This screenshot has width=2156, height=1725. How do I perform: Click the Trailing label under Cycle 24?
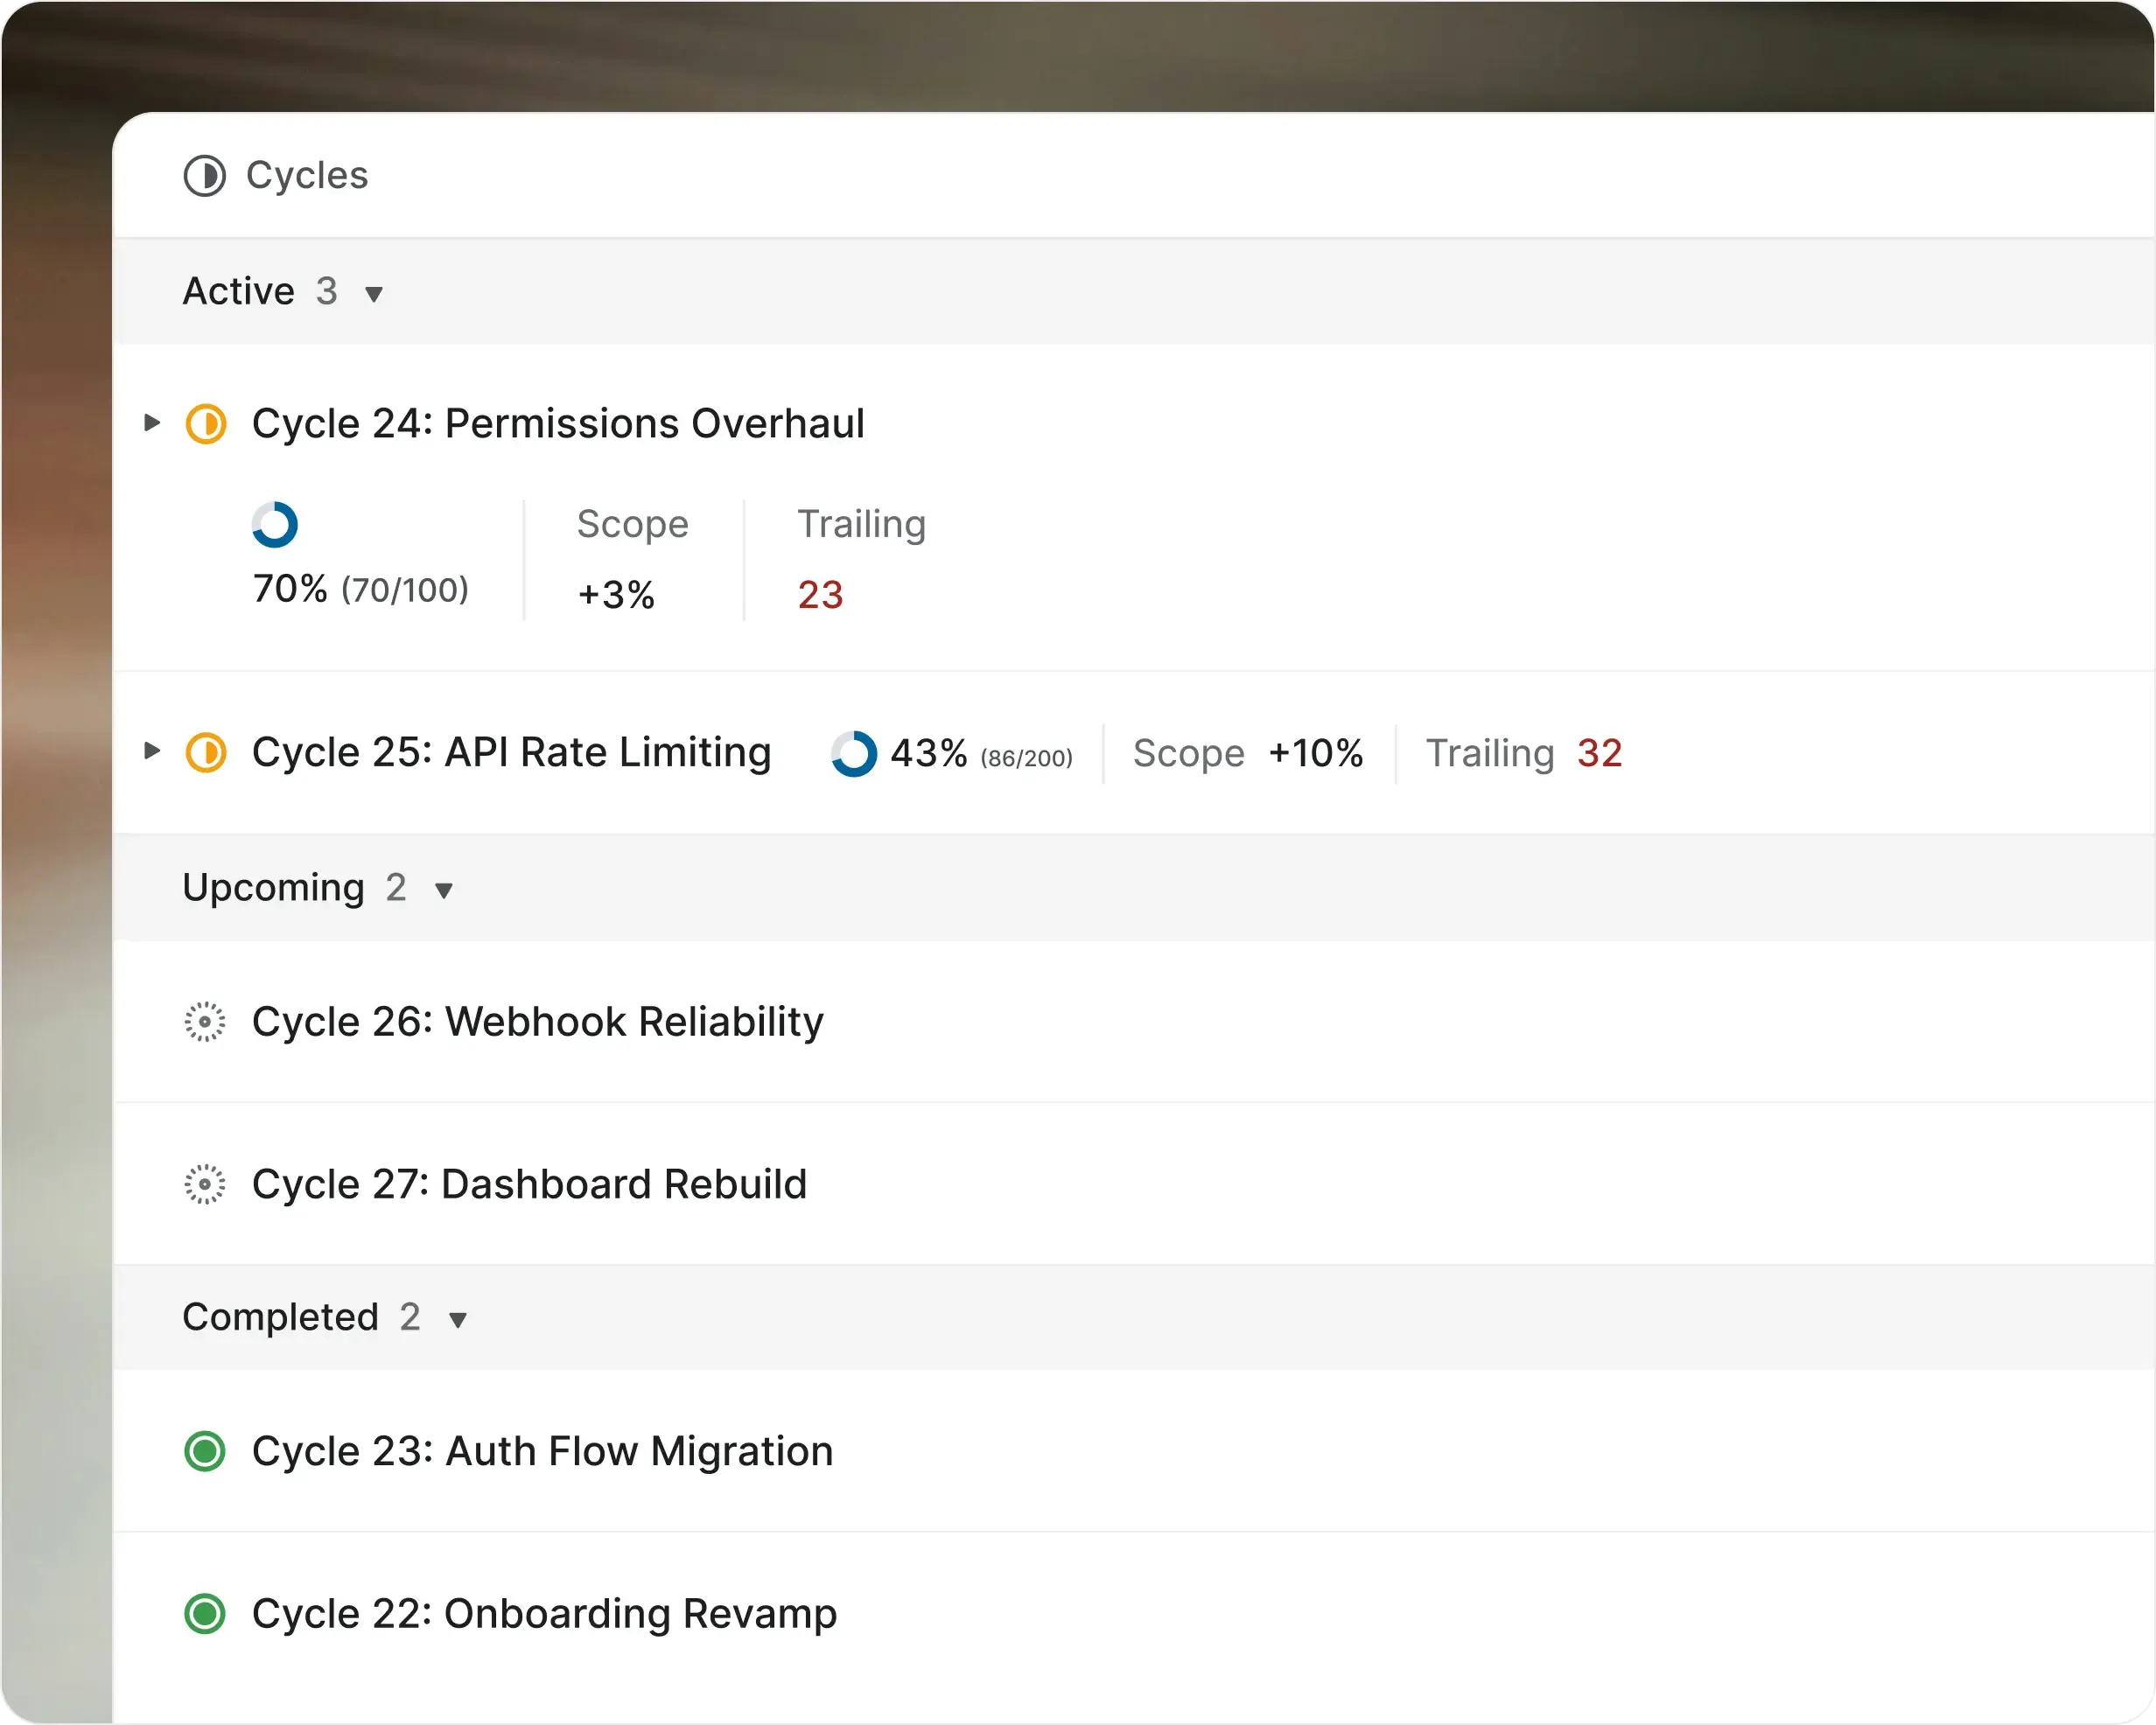[862, 524]
